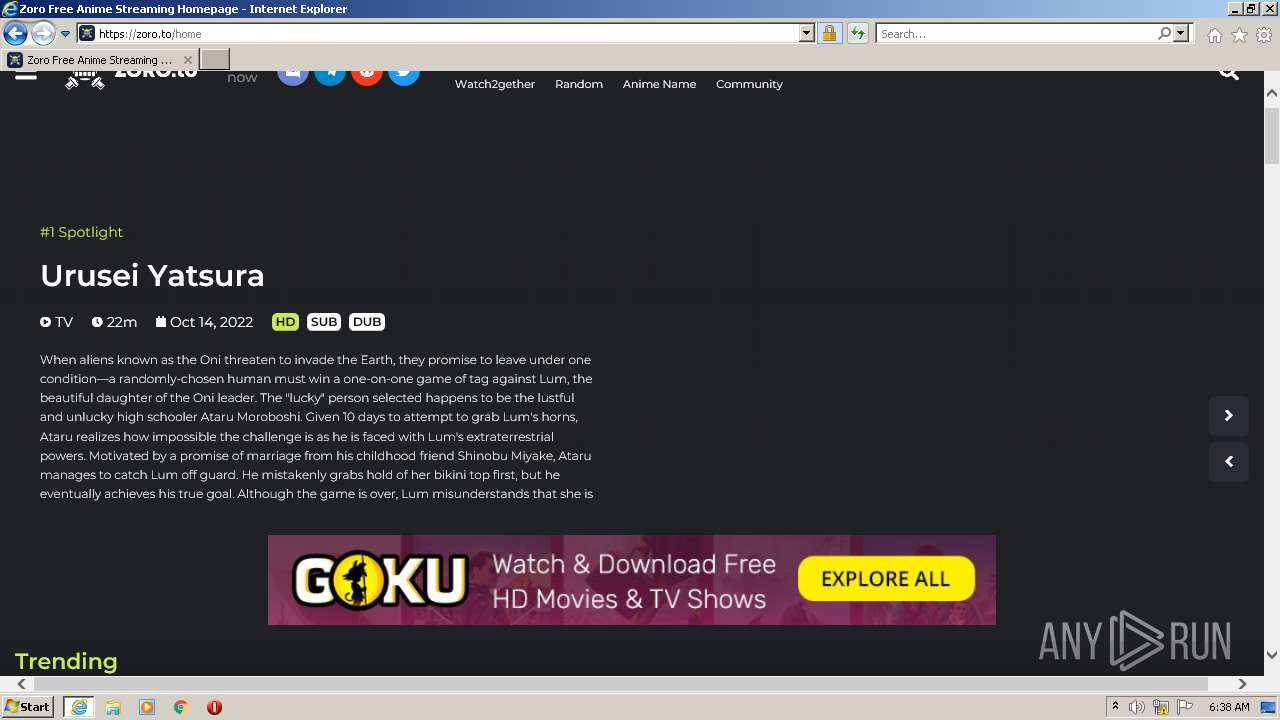1280x720 pixels.
Task: Click the browser Forward arrow button
Action: pyautogui.click(x=43, y=34)
